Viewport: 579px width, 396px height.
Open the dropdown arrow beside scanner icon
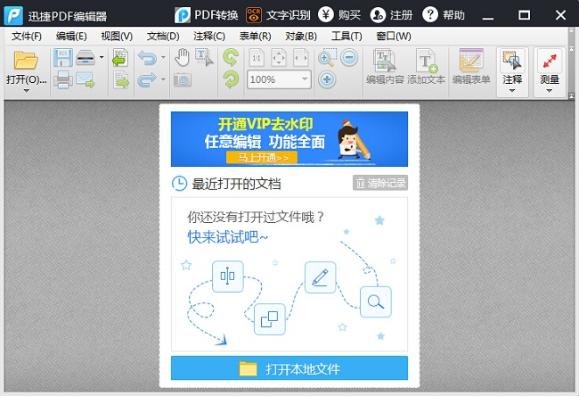[102, 57]
